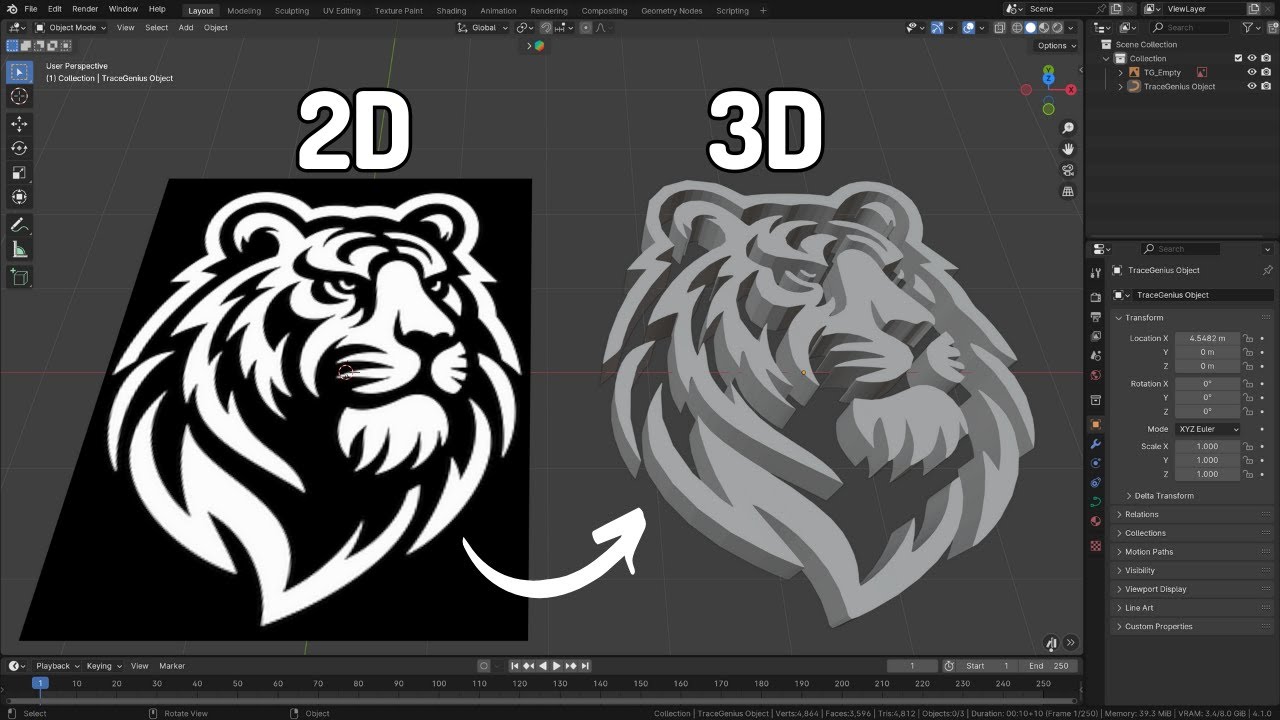Open the timeline Playback dropdown
The height and width of the screenshot is (720, 1280).
coord(57,666)
